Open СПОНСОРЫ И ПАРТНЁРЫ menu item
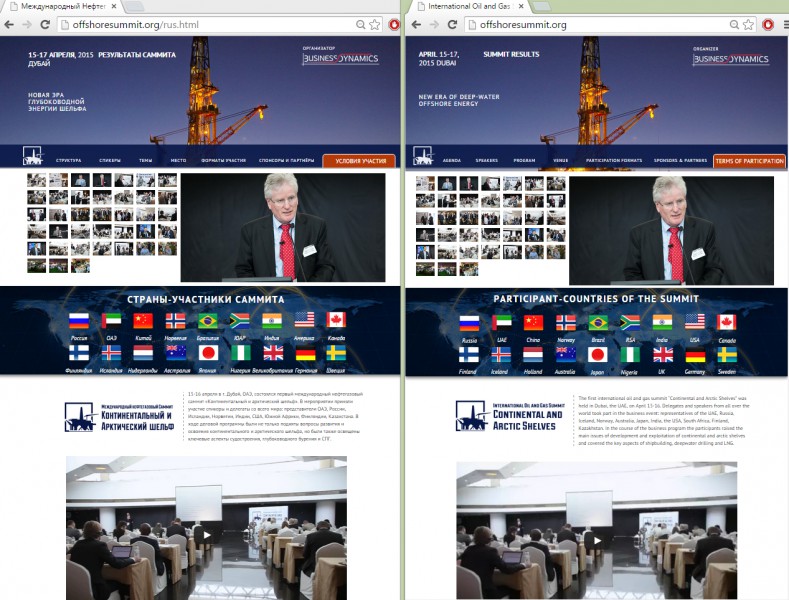This screenshot has height=600, width=789. pyautogui.click(x=286, y=161)
